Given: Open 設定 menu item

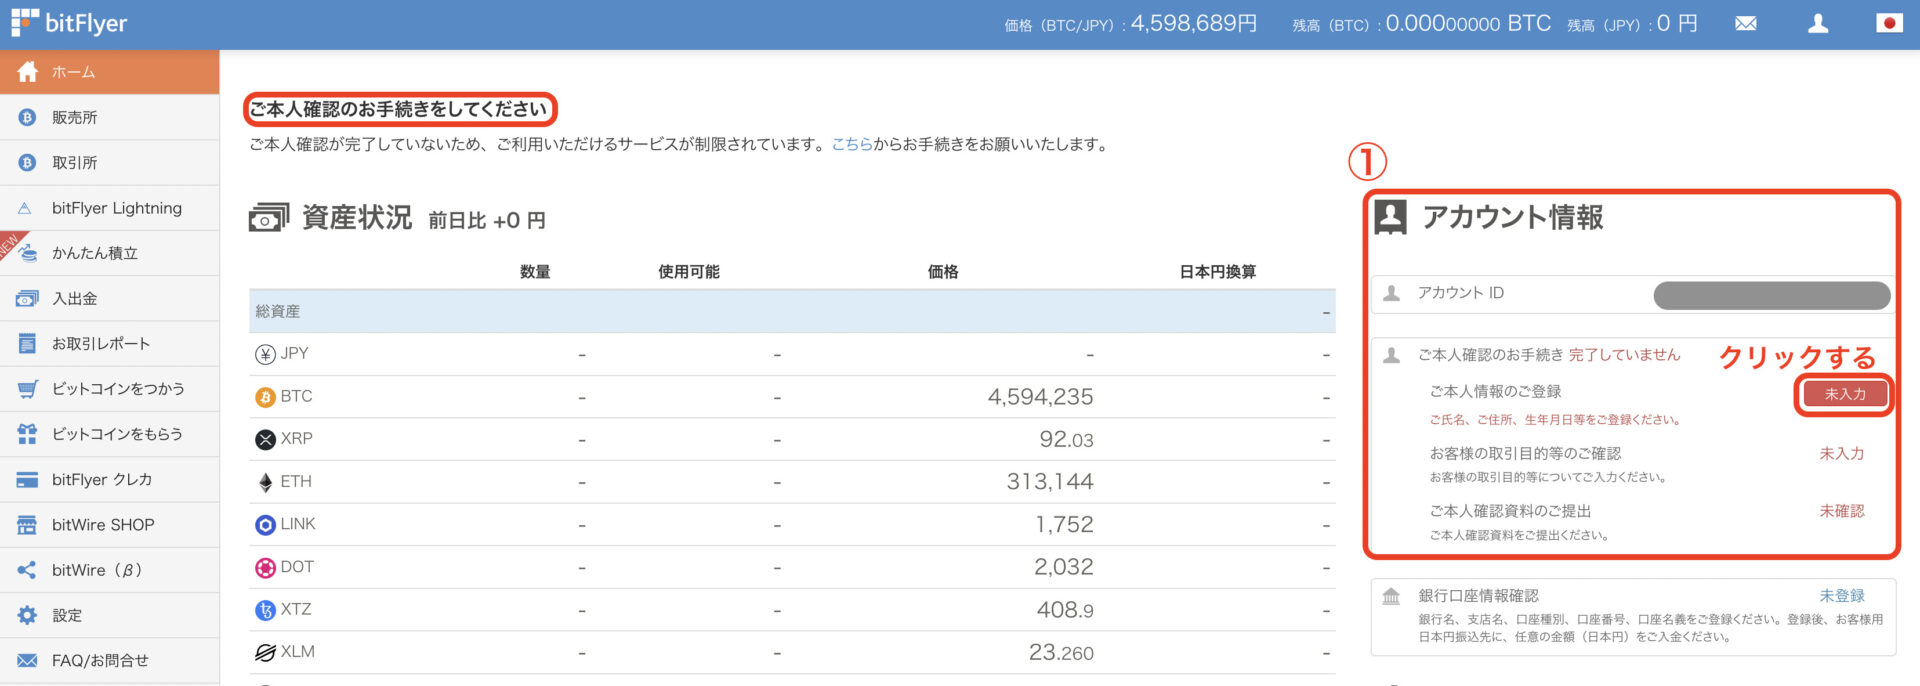Looking at the screenshot, I should (109, 615).
